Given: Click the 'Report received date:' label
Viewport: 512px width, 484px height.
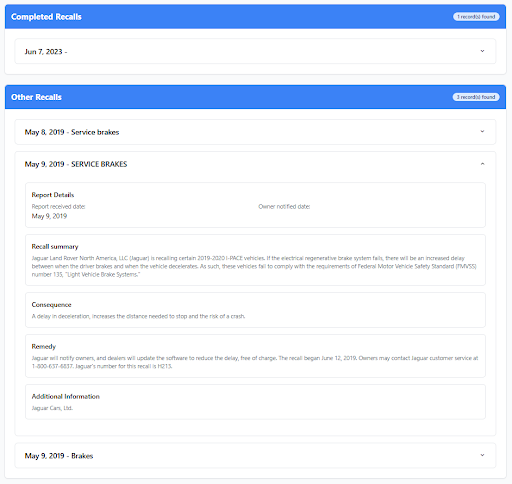Looking at the screenshot, I should pyautogui.click(x=58, y=206).
